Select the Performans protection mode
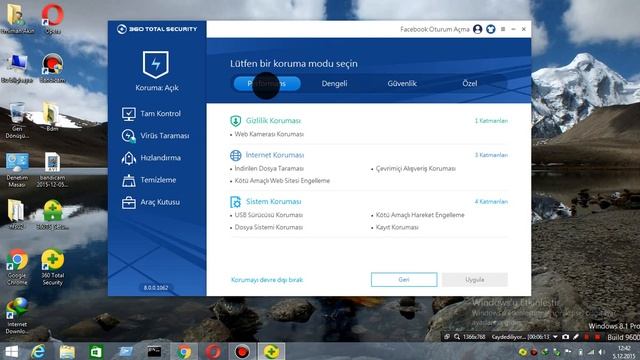Screen dimensions: 640x360 pos(267,84)
